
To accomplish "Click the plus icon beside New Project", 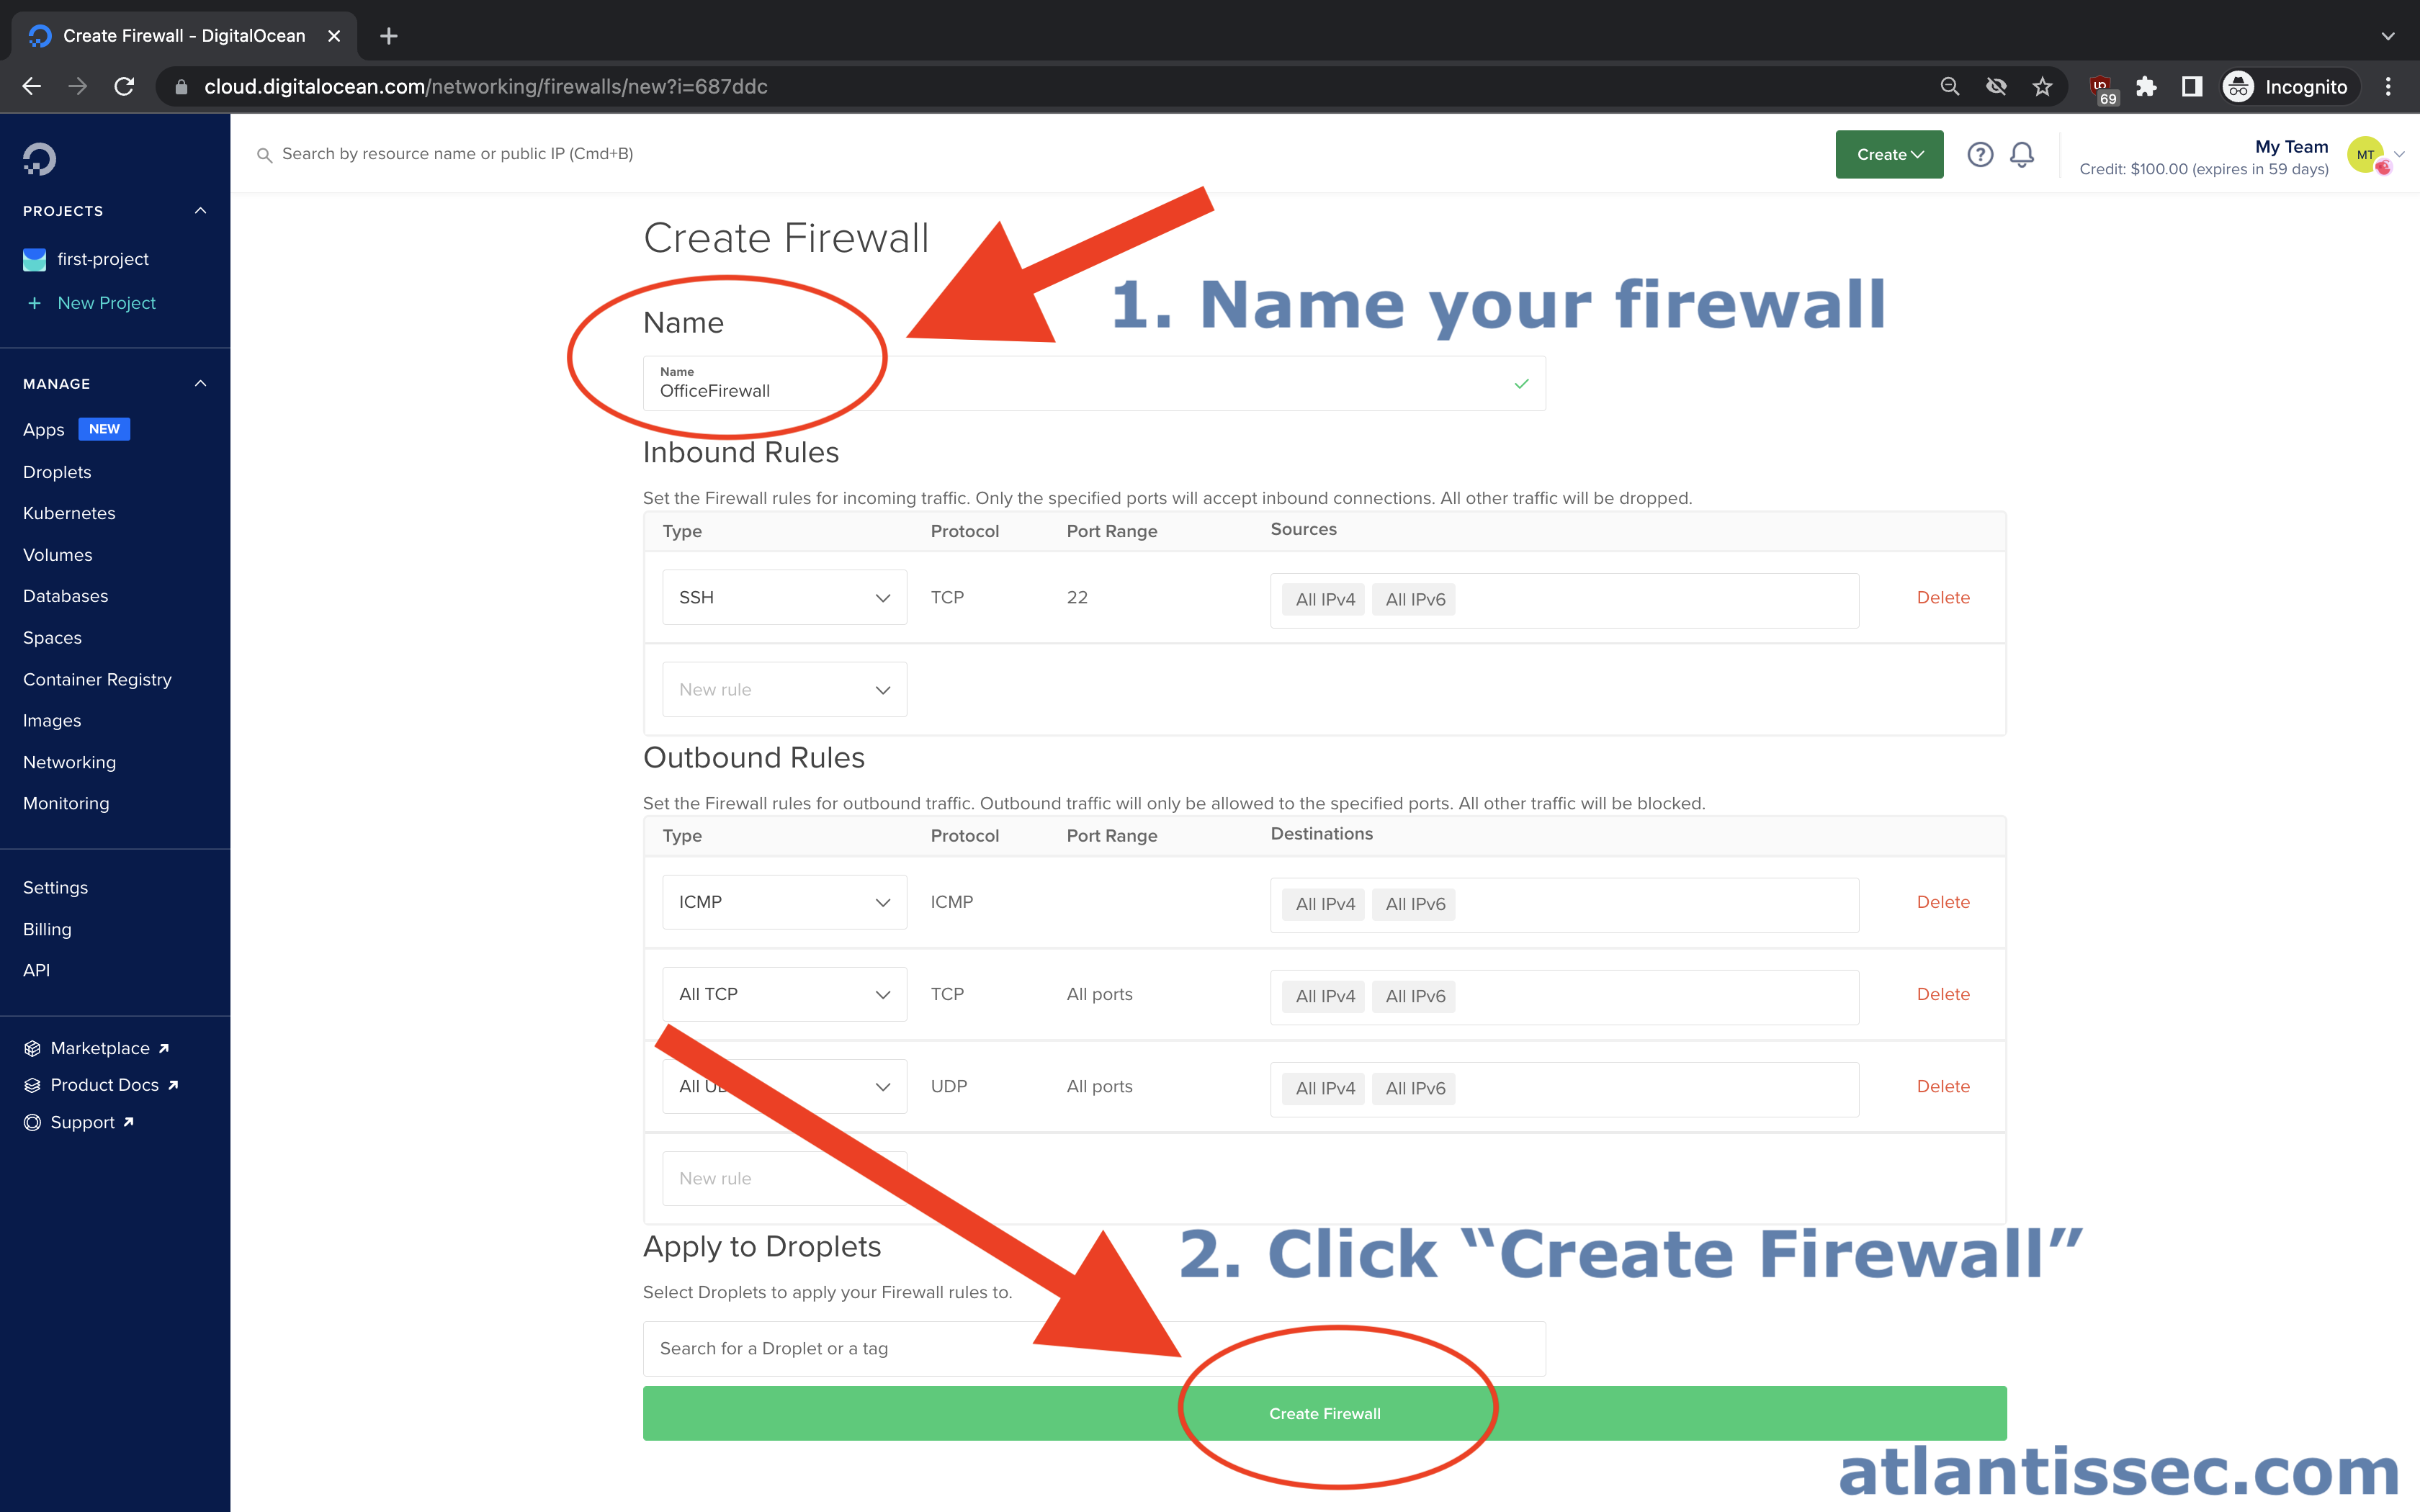I will tap(34, 303).
